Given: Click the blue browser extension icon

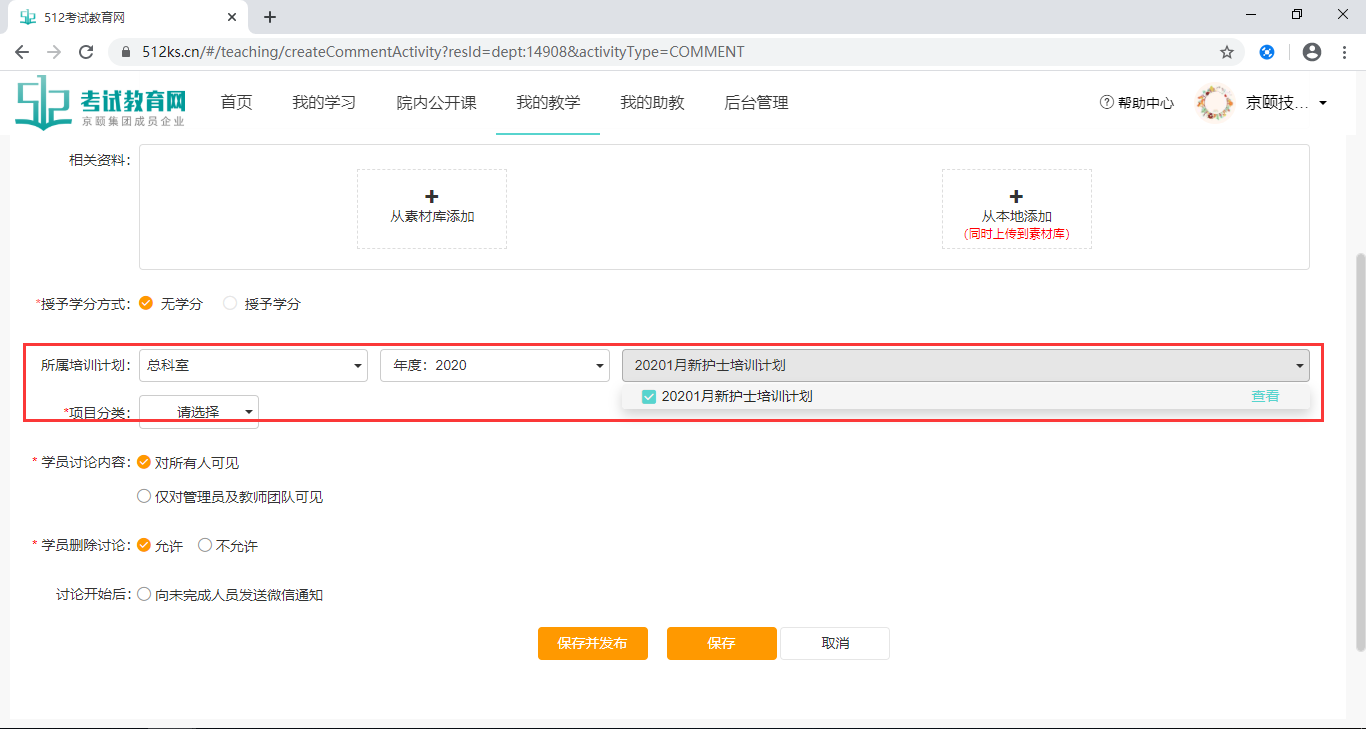Looking at the screenshot, I should point(1267,52).
